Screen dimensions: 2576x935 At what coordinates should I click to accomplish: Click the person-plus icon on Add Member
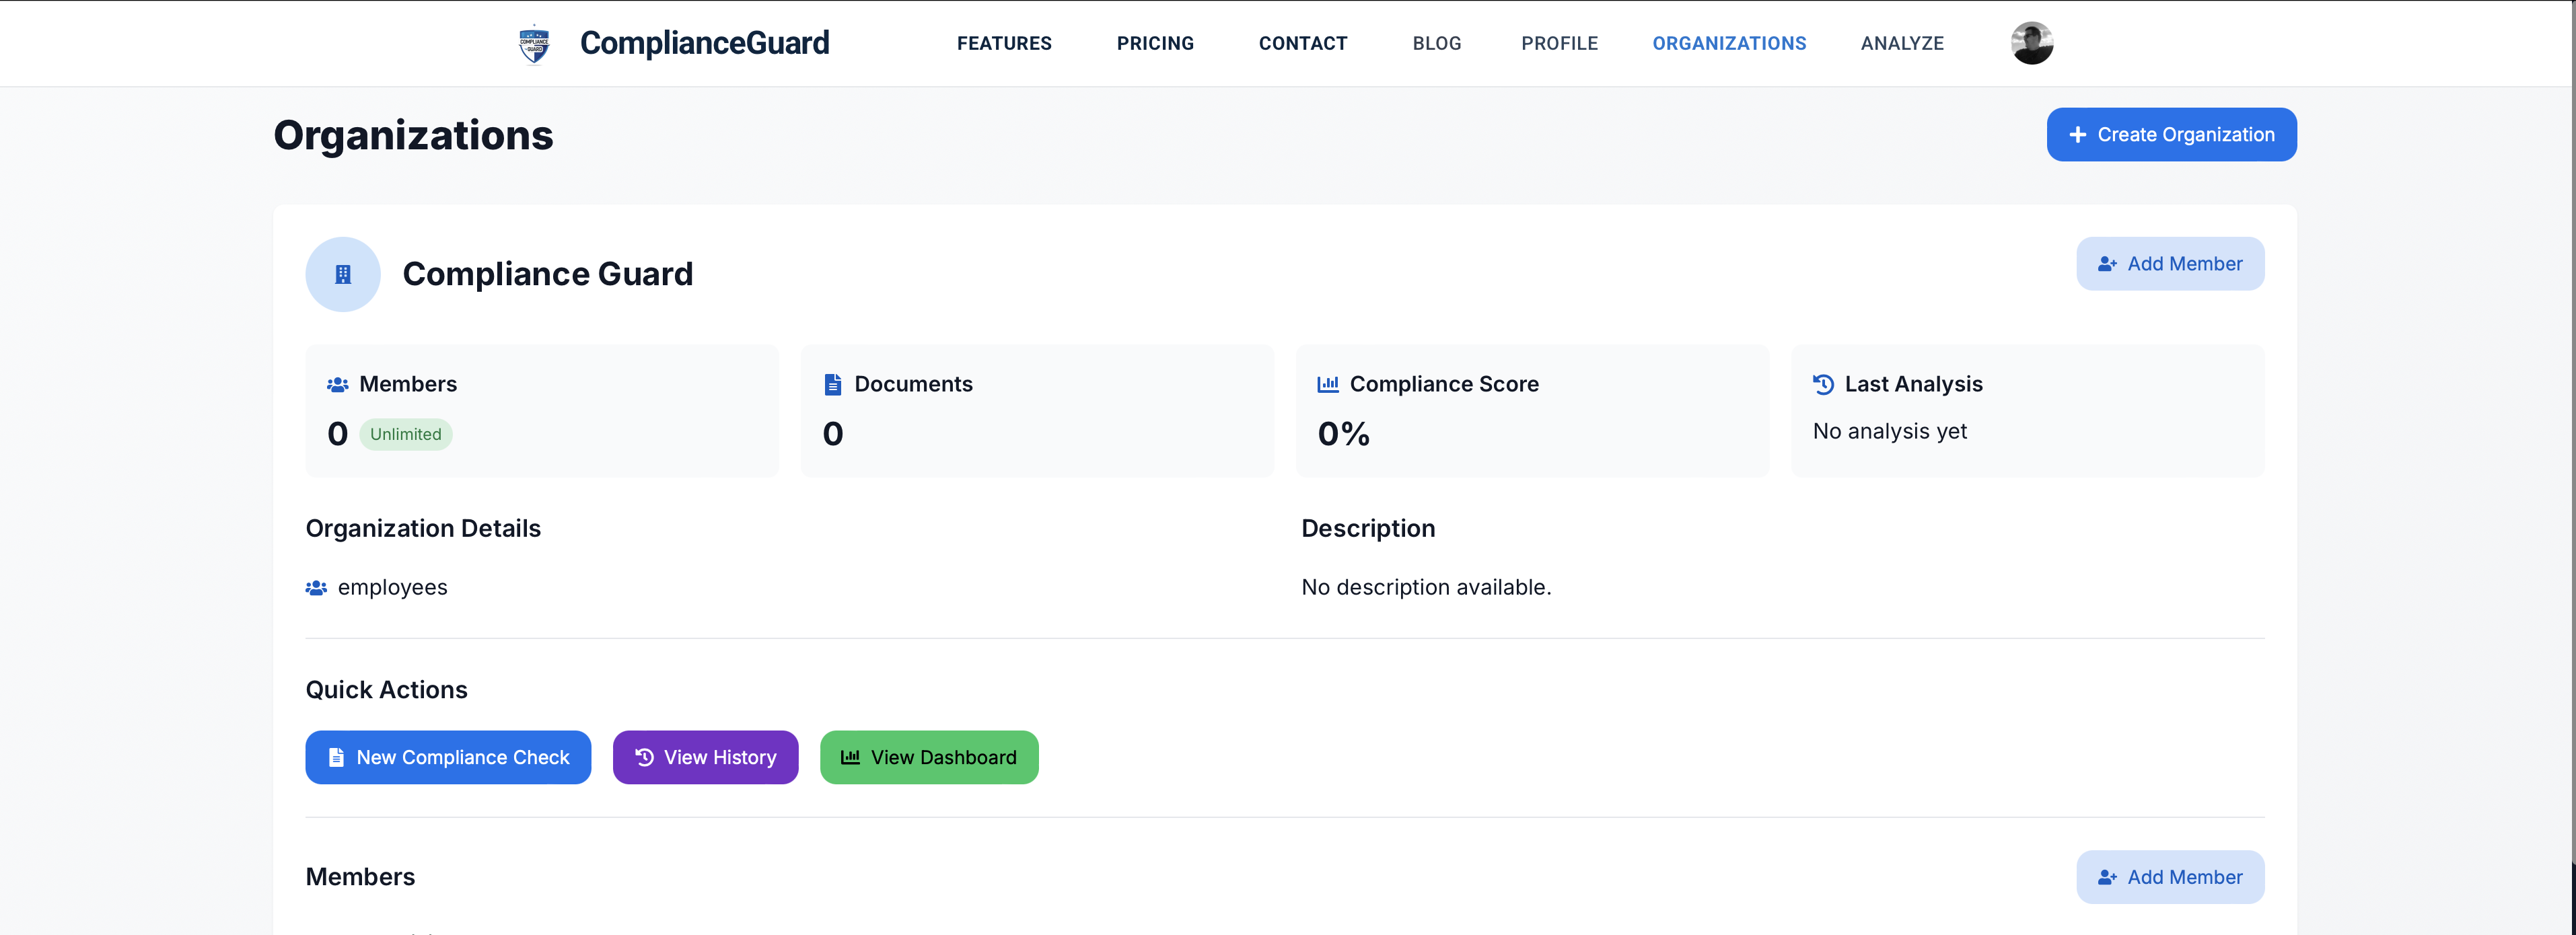tap(2108, 263)
